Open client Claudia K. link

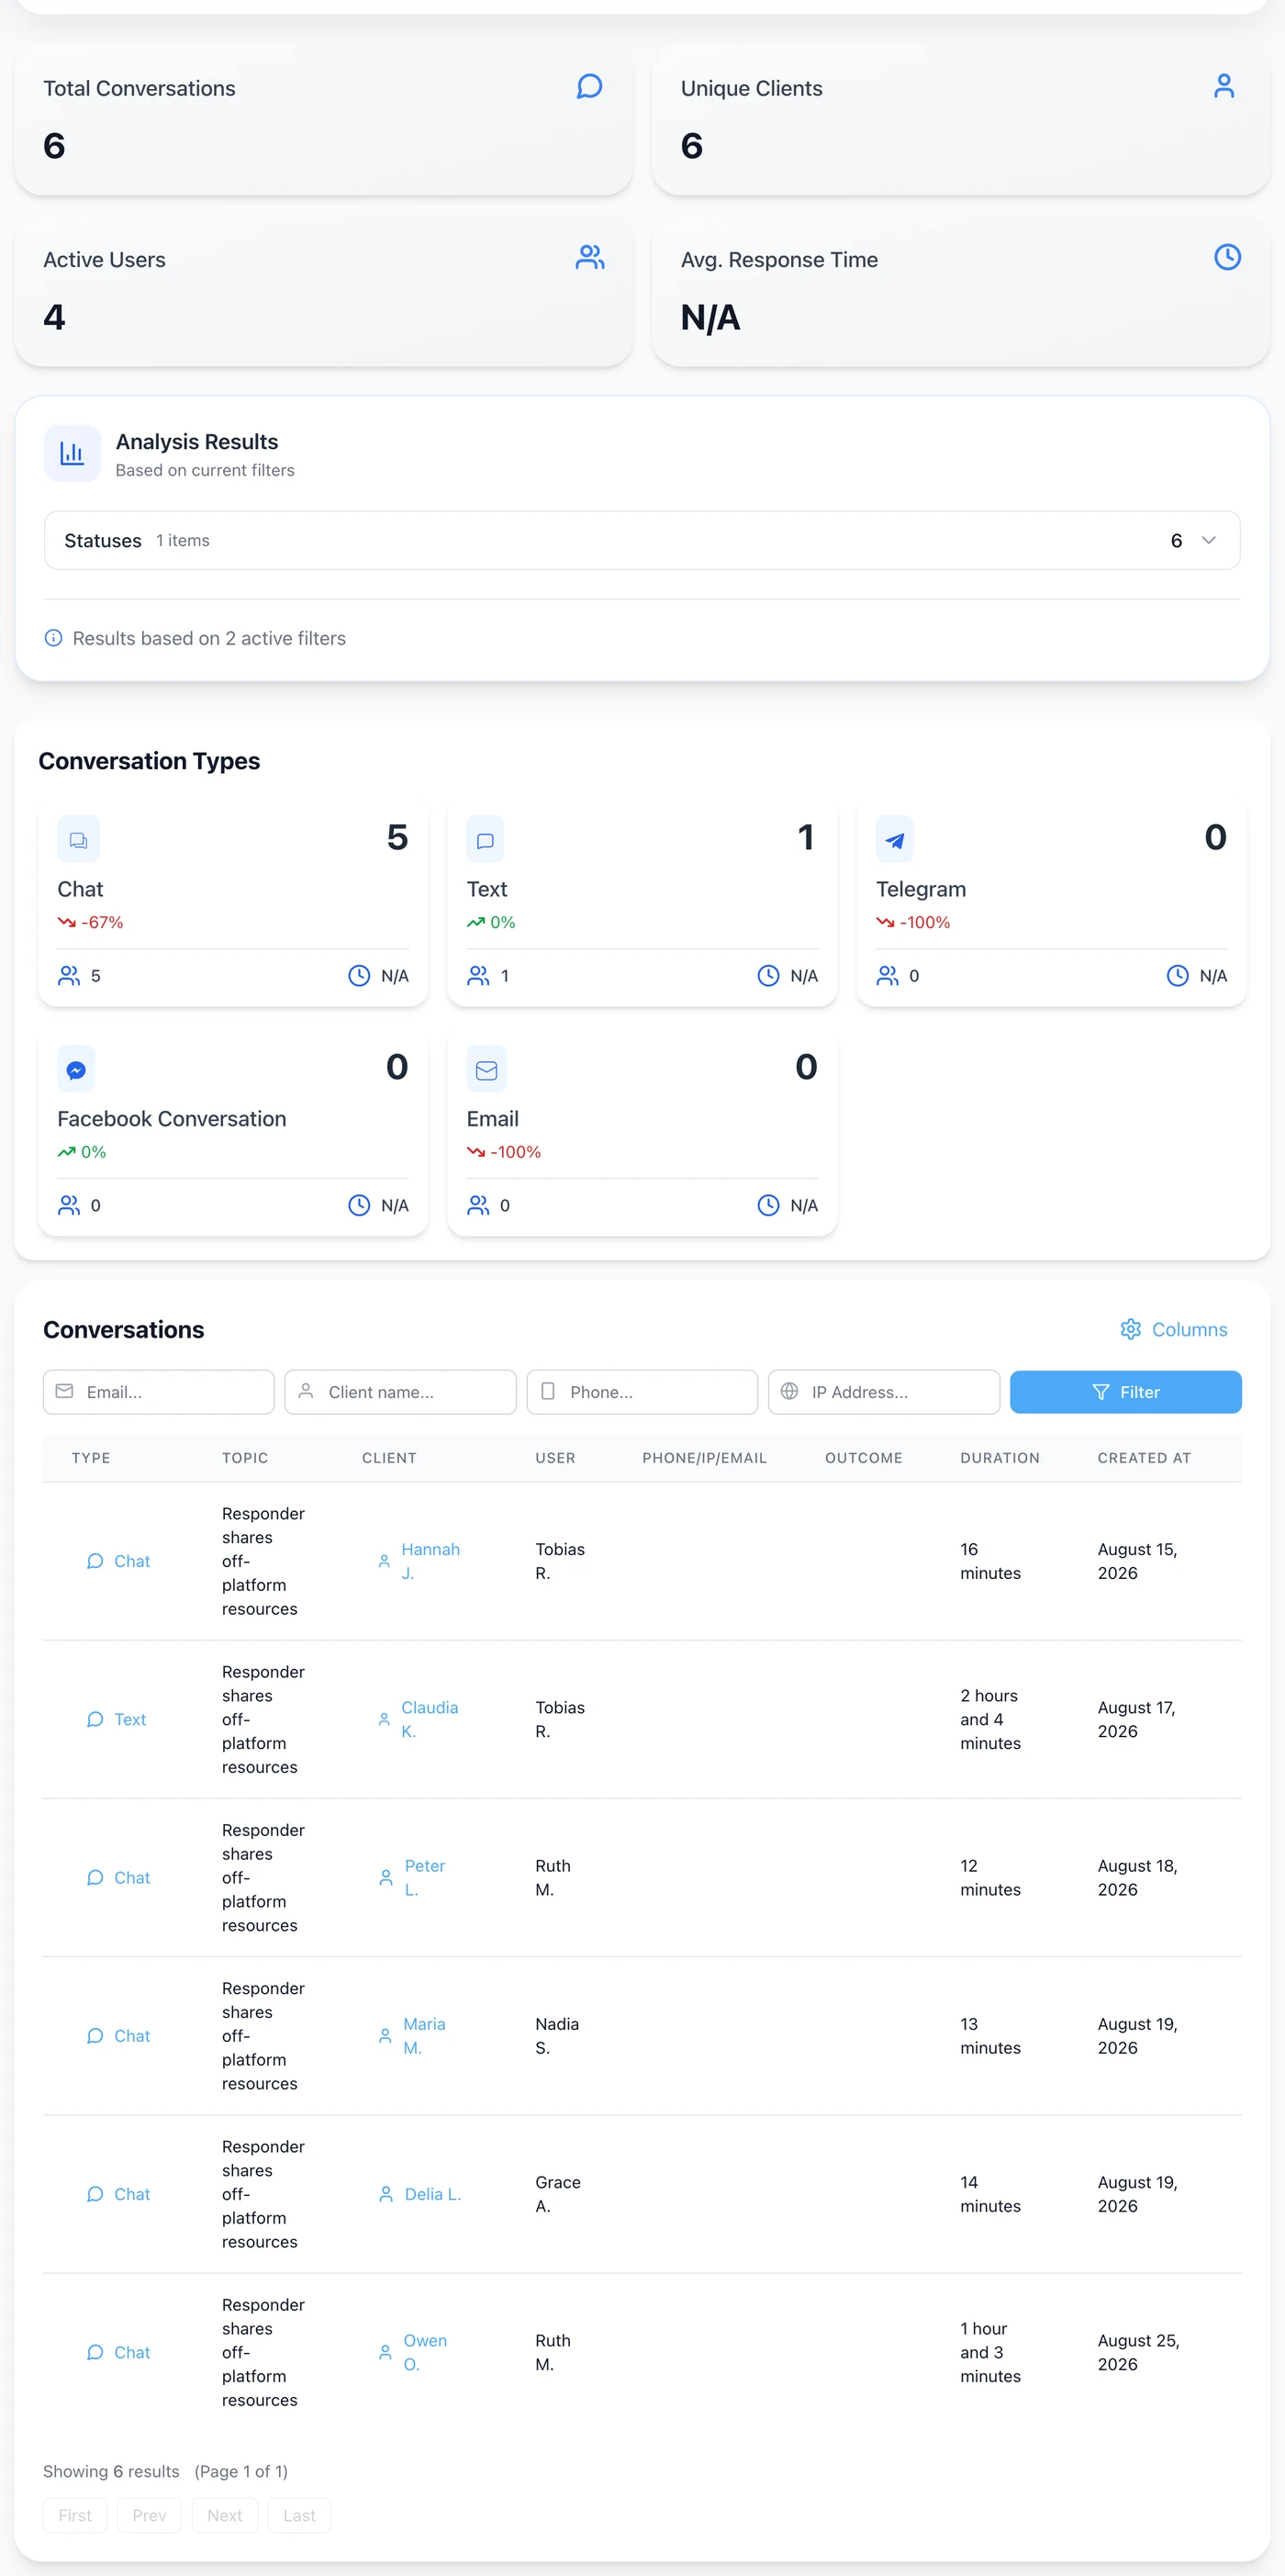[417, 1719]
